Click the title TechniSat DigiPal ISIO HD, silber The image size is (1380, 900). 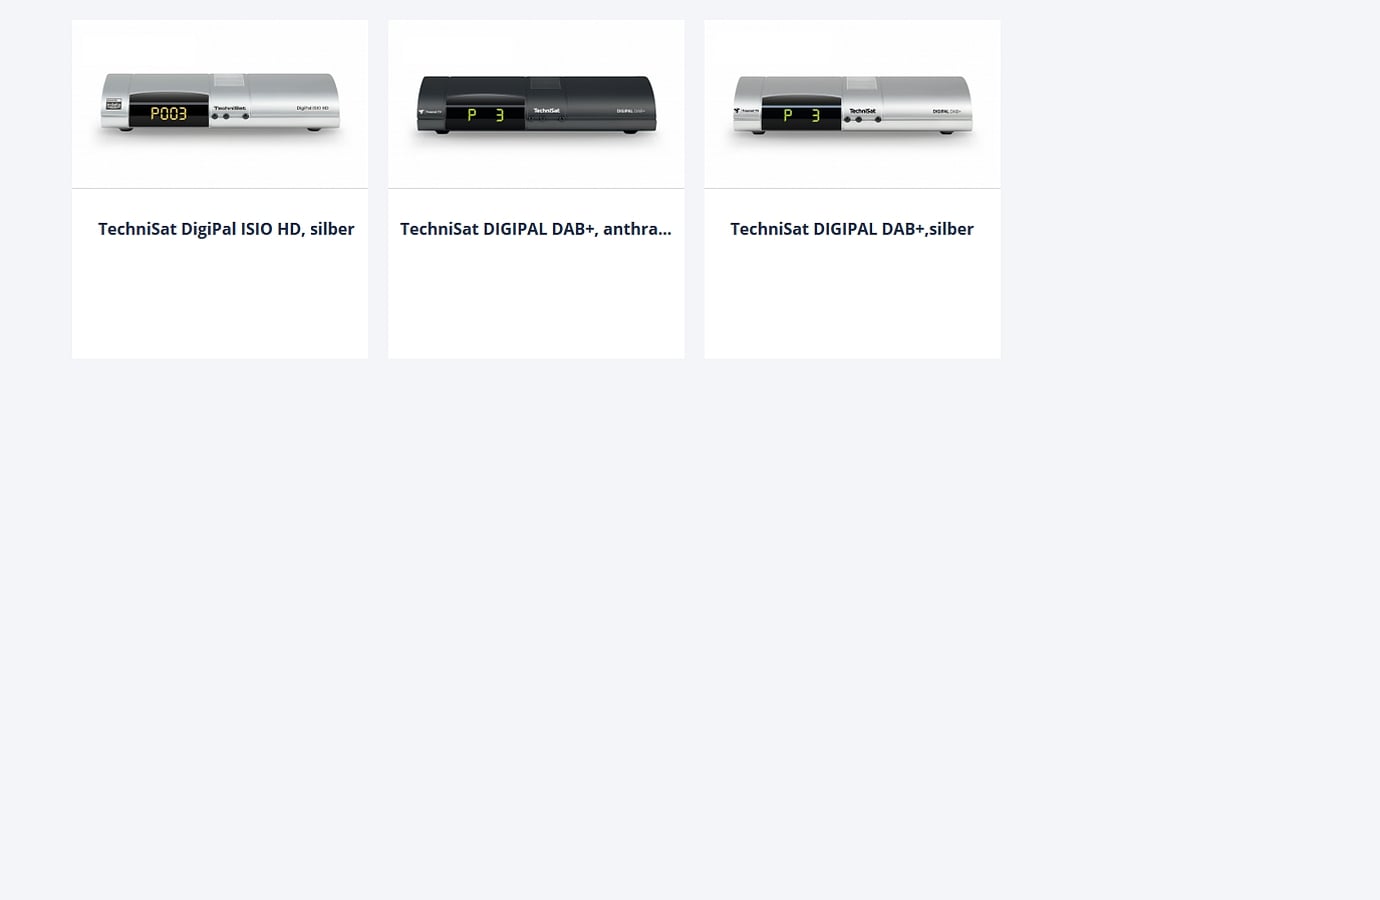[x=226, y=229]
